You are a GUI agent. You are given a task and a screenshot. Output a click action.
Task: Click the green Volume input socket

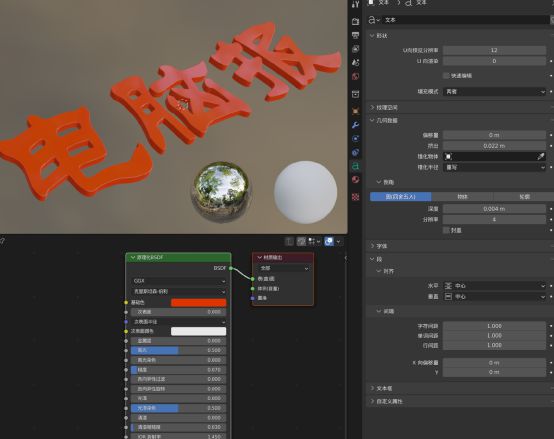click(x=253, y=289)
